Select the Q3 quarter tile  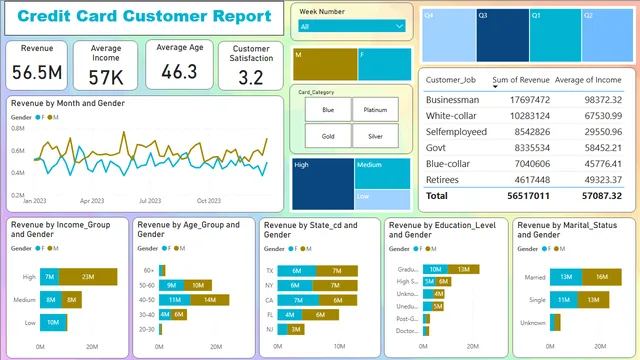click(503, 36)
